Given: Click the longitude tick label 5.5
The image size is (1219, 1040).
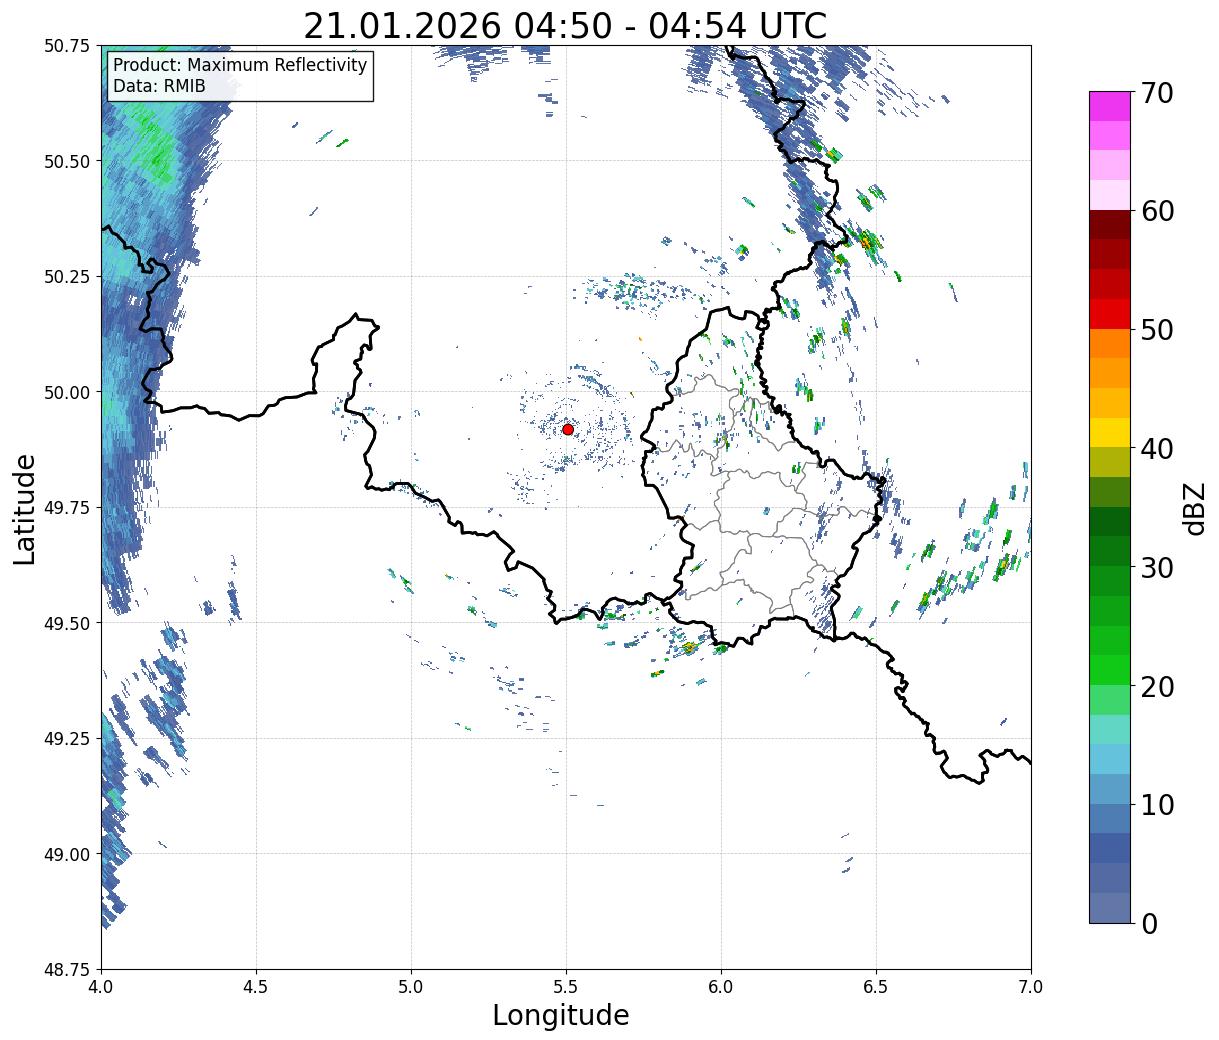Looking at the screenshot, I should 566,986.
